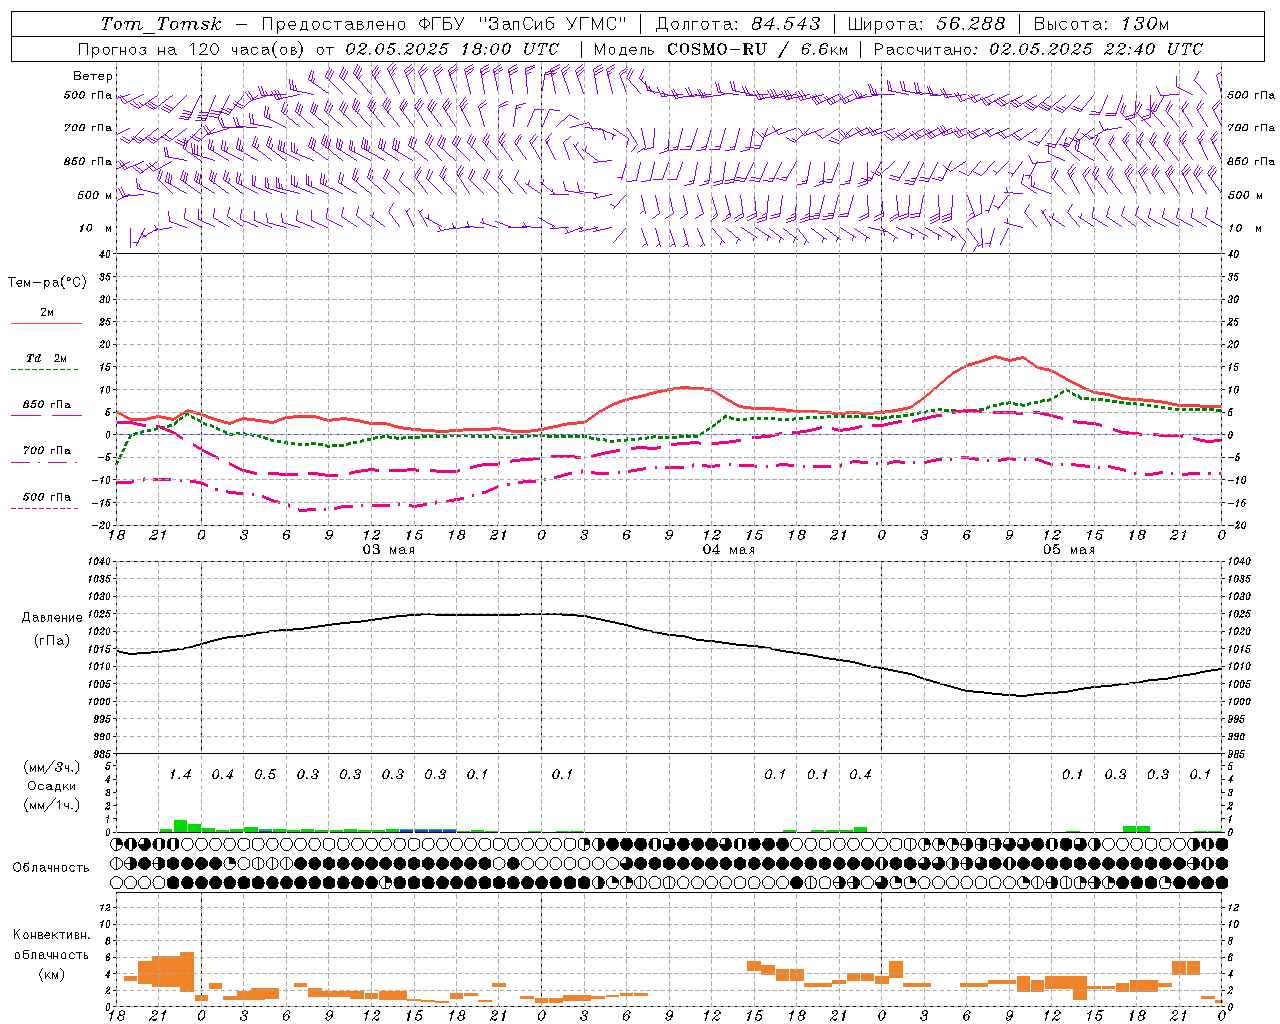The width and height of the screenshot is (1280, 1024).
Task: Click the Давление pressure chart label
Action: [50, 618]
